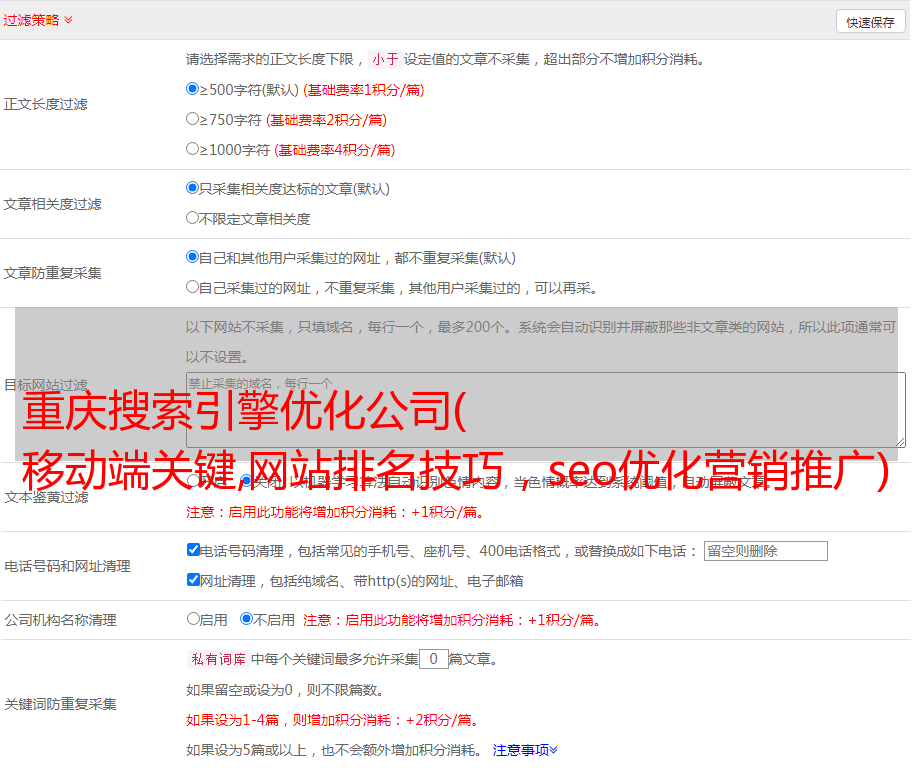Toggle the 网址清理 checkbox
The image size is (912, 768).
(193, 579)
